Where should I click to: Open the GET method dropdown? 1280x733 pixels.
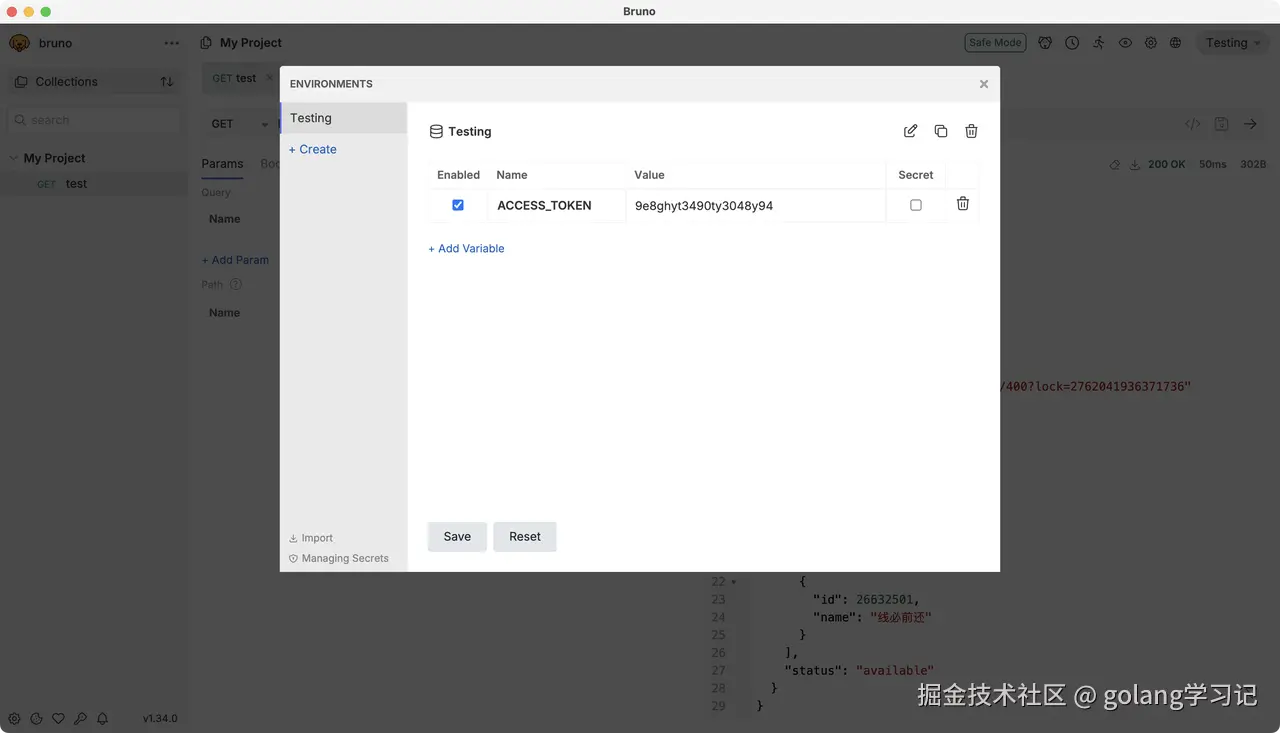point(240,124)
